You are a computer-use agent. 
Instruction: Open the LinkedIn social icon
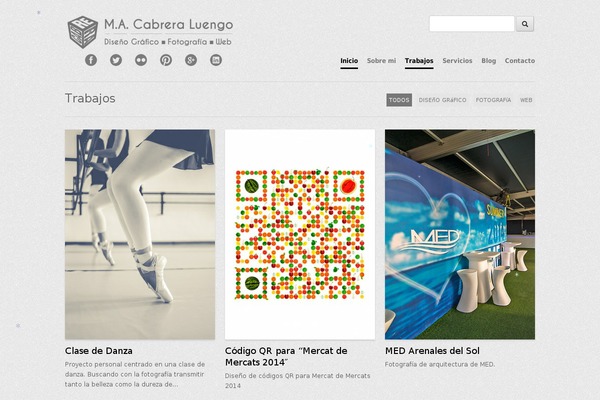pyautogui.click(x=216, y=60)
